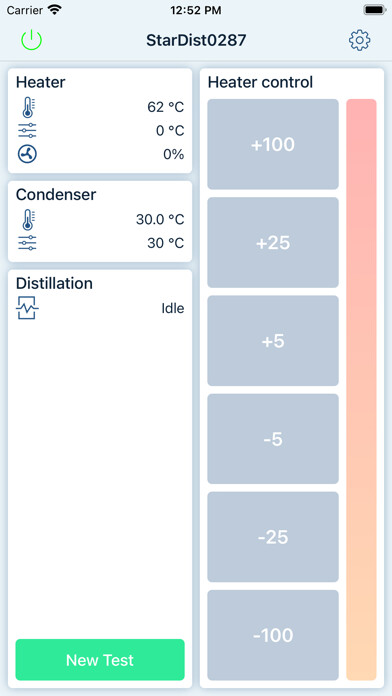This screenshot has height=696, width=392.
Task: Tap the StarDist0287 device title
Action: tap(196, 40)
